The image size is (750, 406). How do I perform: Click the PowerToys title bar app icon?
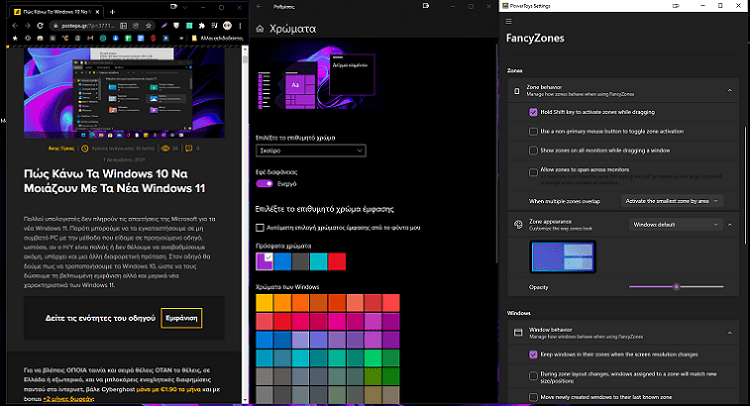click(x=505, y=6)
